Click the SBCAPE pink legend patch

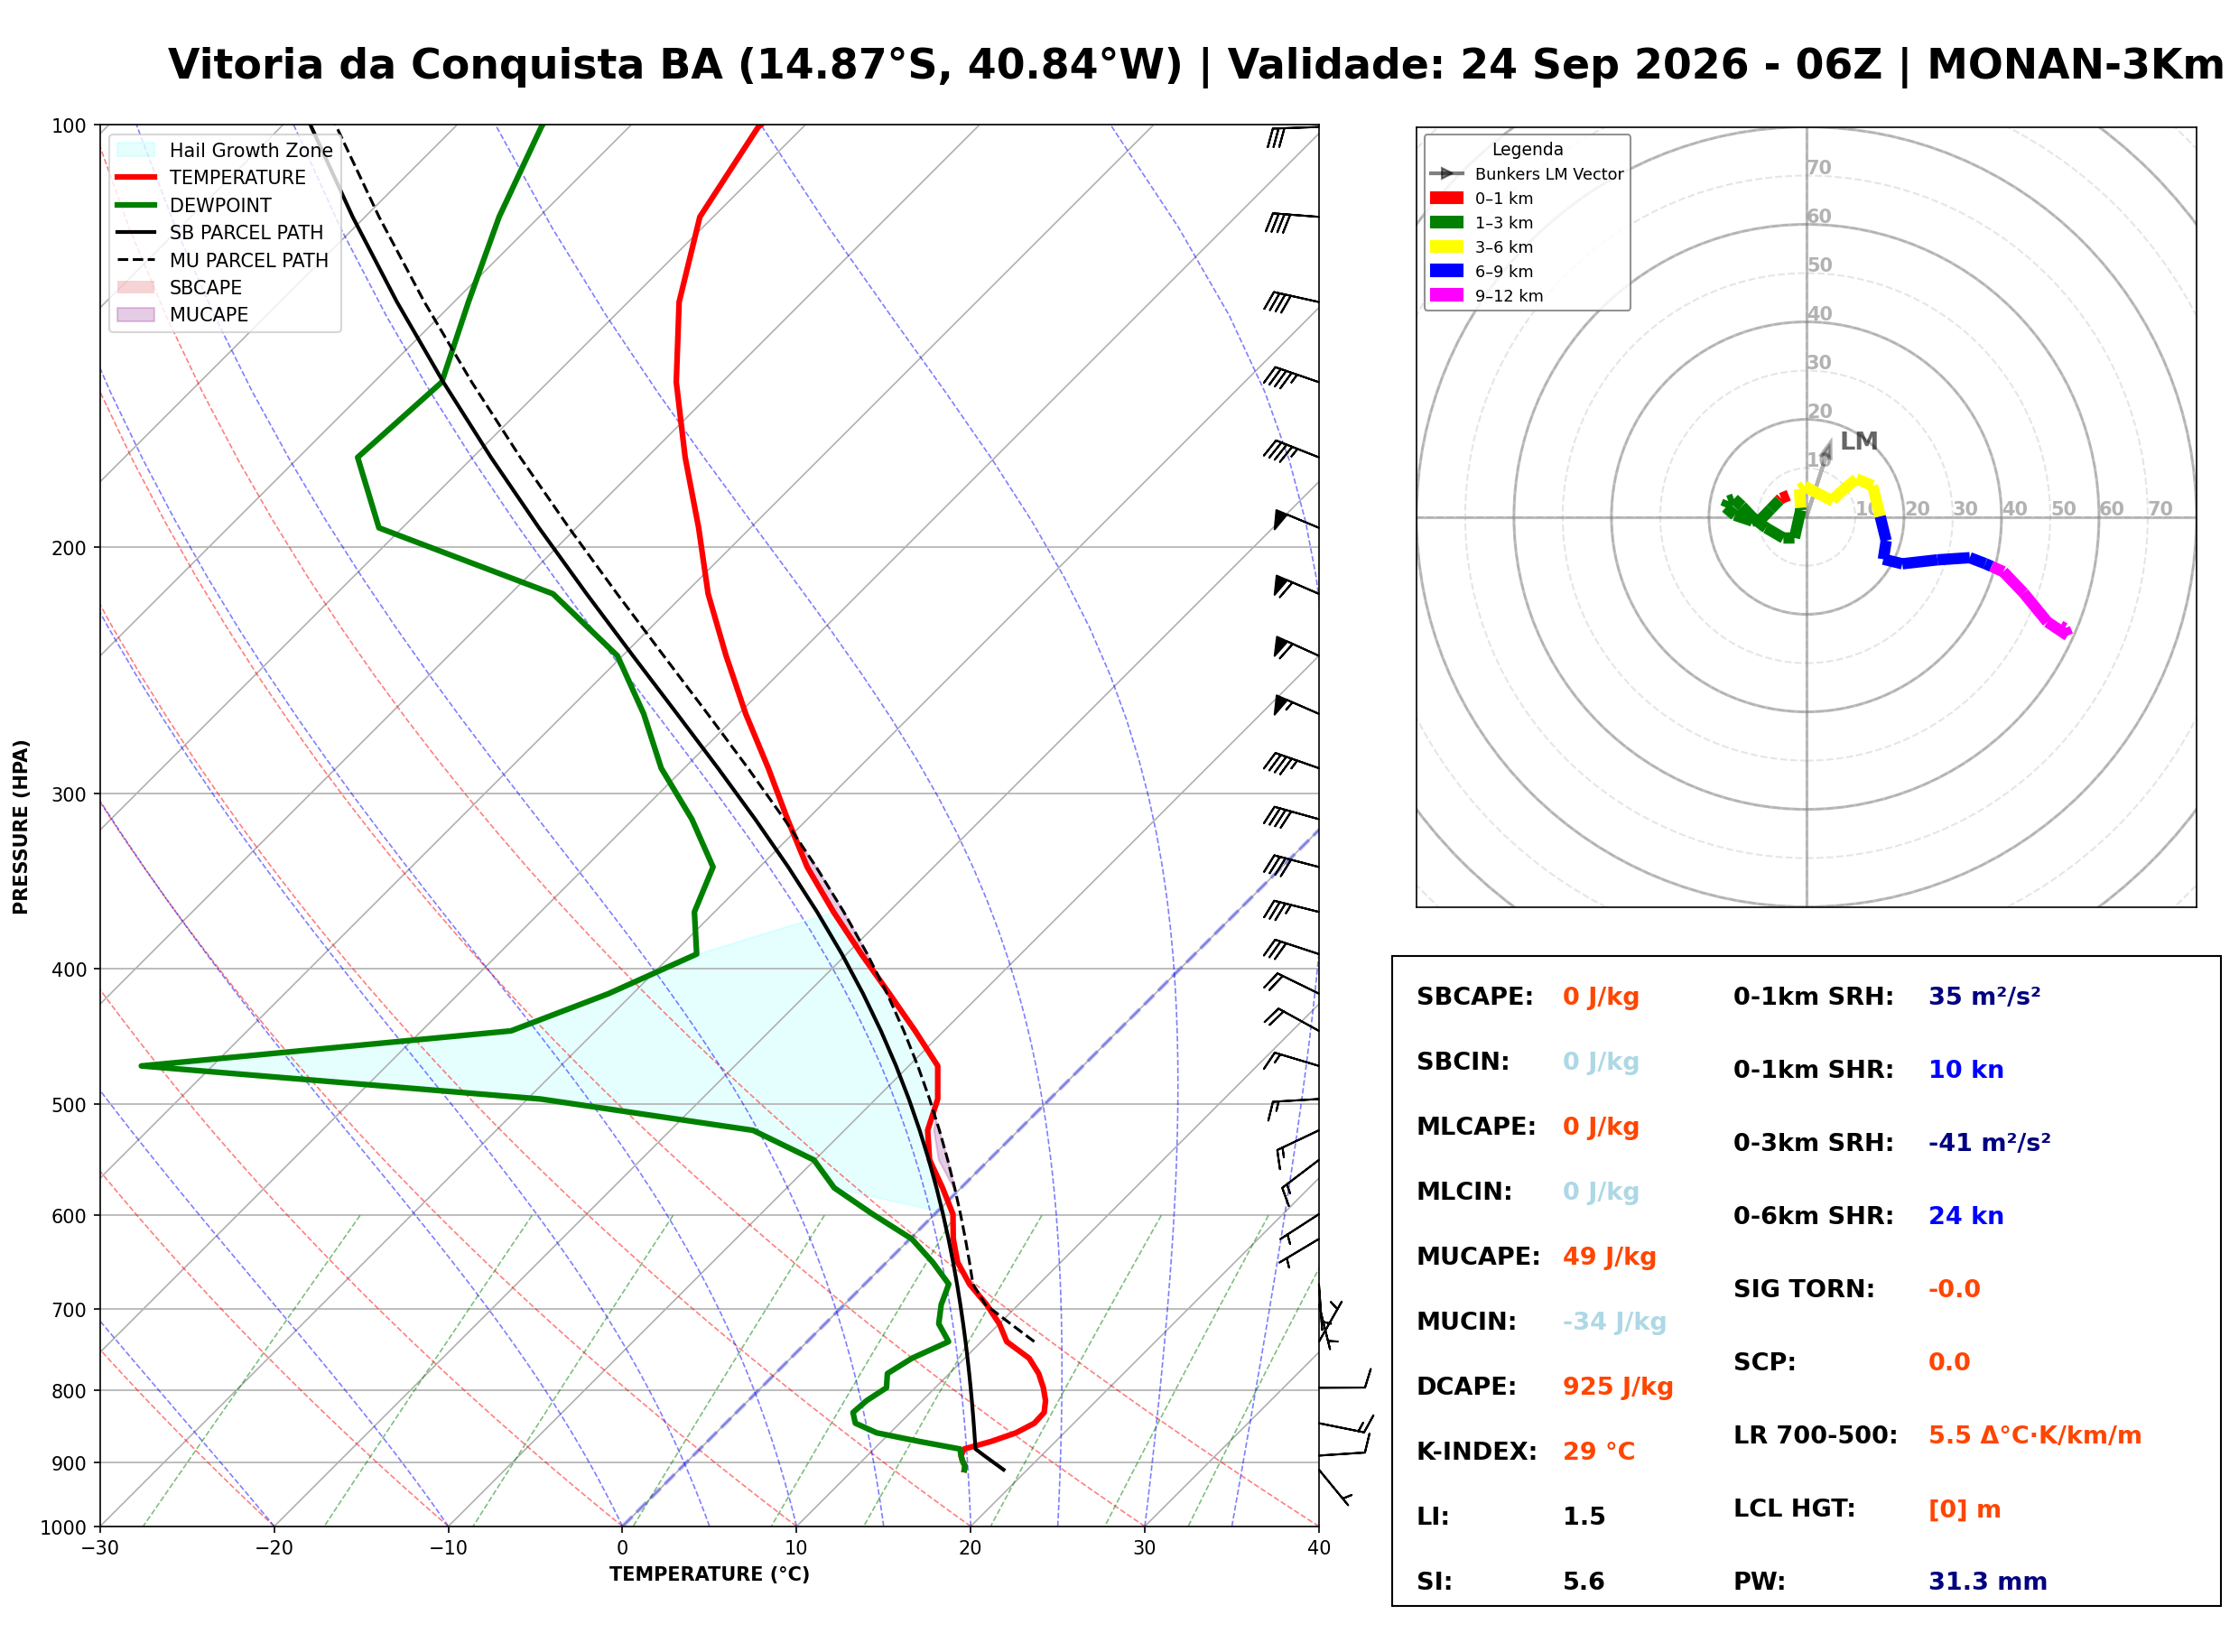(x=136, y=288)
